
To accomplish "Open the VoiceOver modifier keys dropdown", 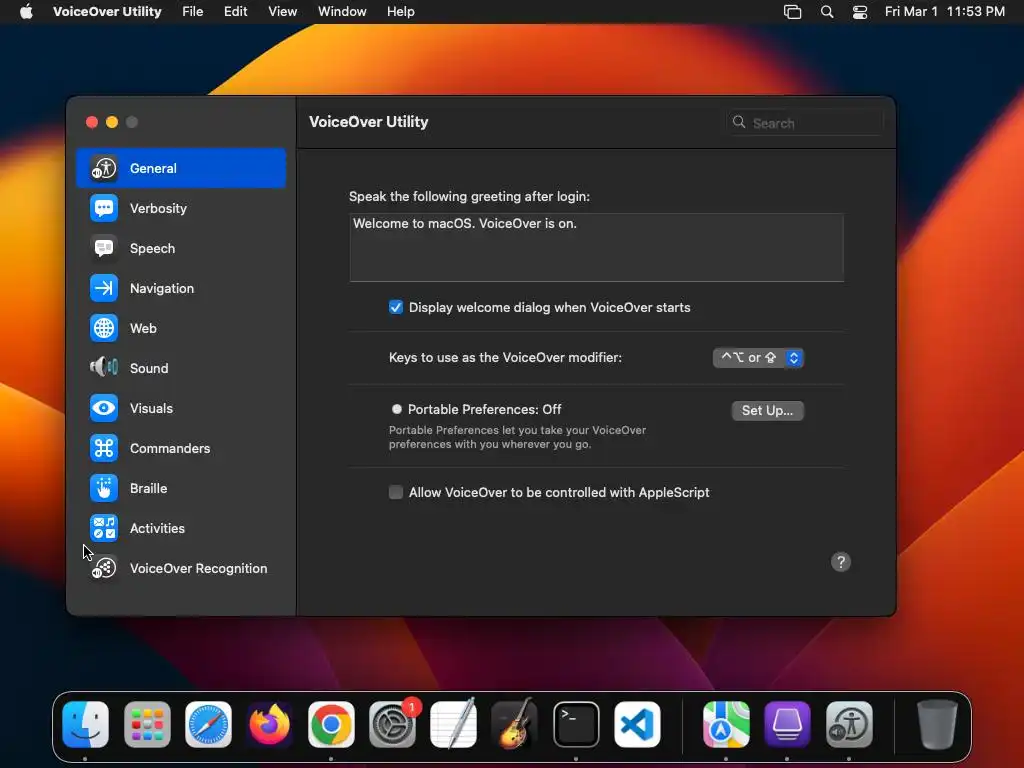I will click(x=758, y=358).
